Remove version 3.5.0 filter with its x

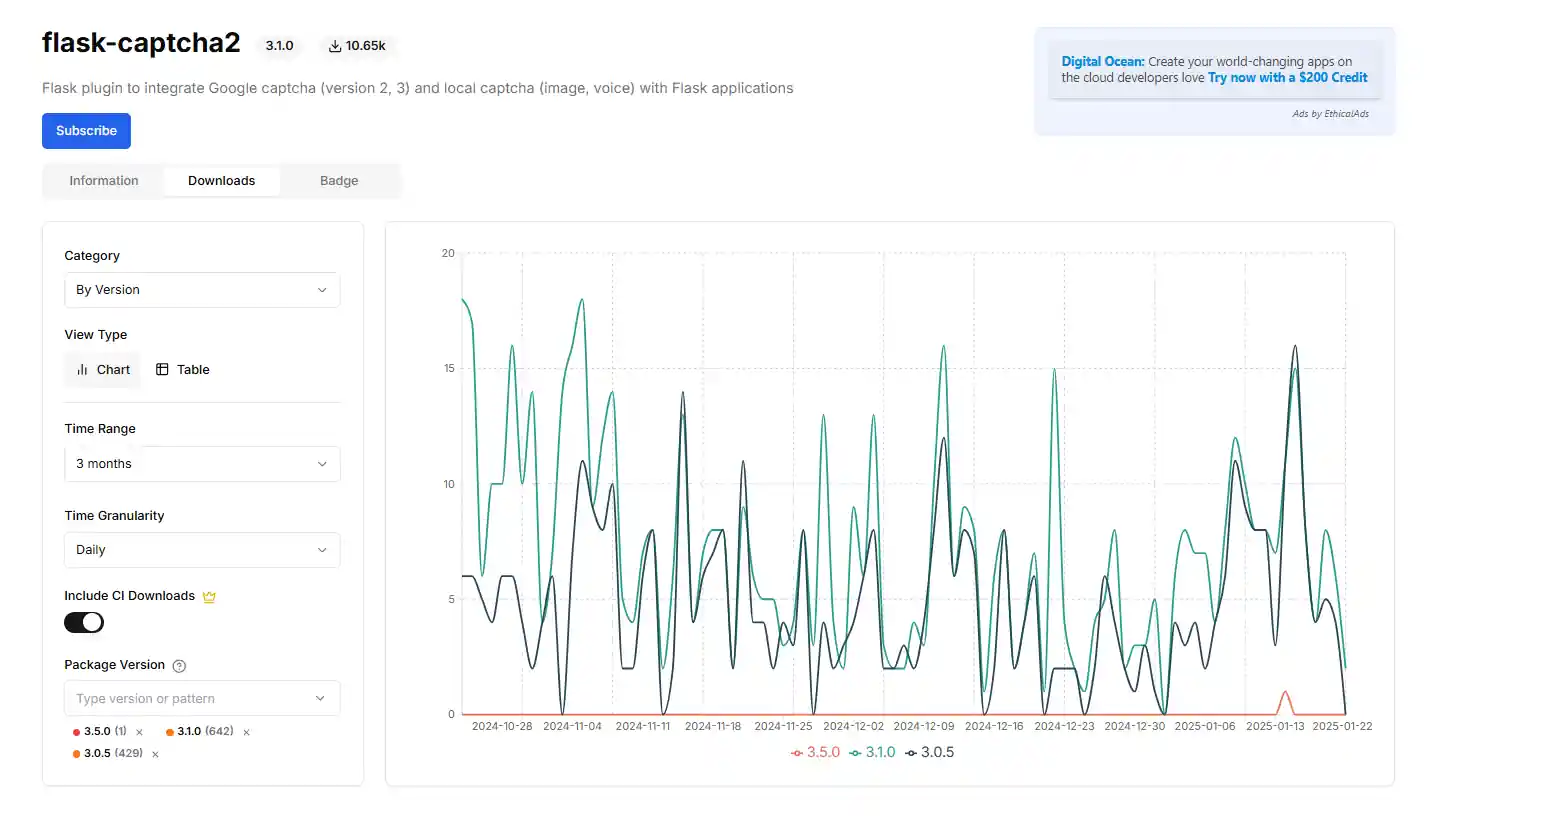pos(139,732)
